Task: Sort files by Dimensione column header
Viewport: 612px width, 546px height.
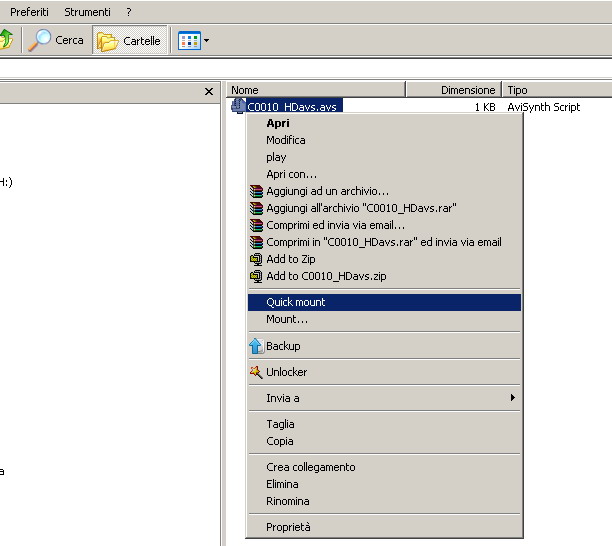Action: click(454, 90)
